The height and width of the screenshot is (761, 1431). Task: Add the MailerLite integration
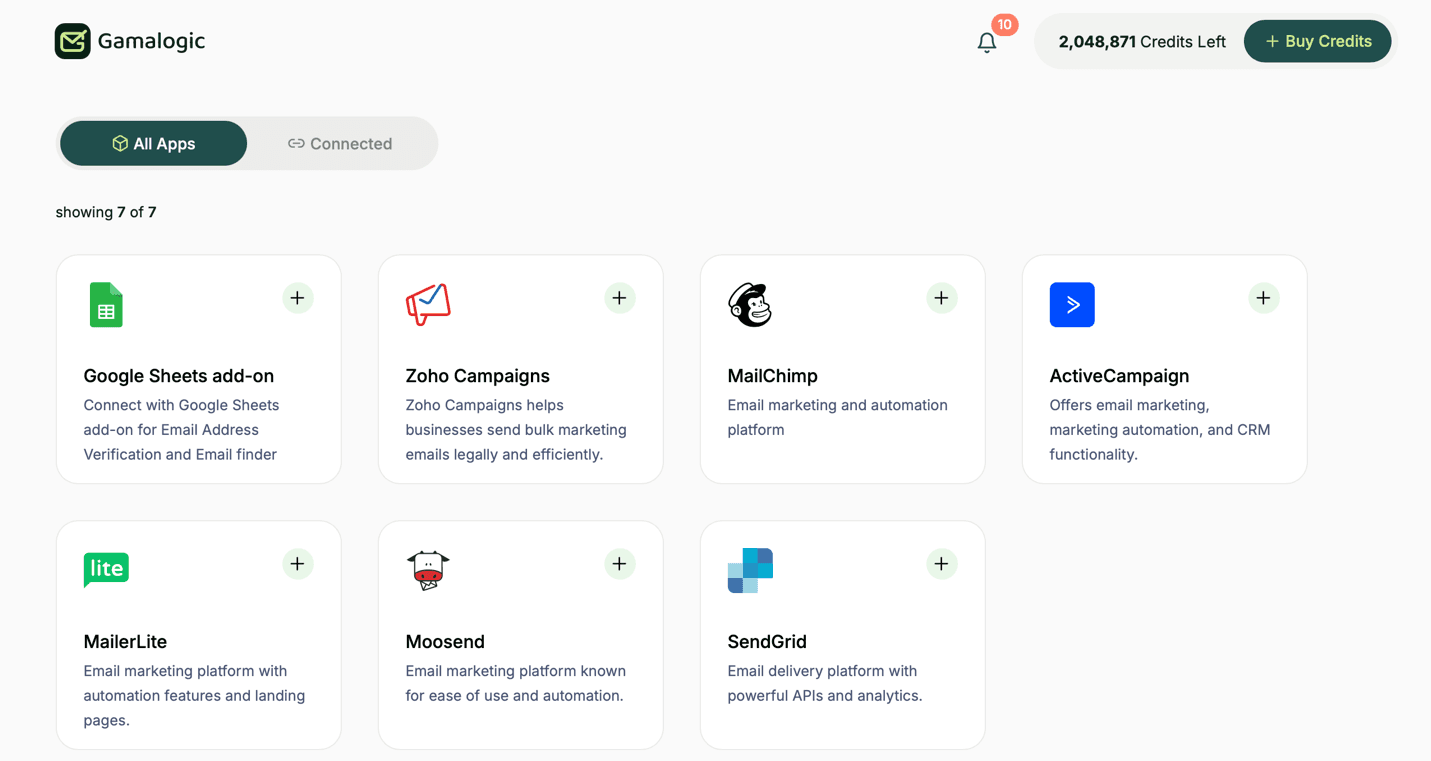[297, 564]
